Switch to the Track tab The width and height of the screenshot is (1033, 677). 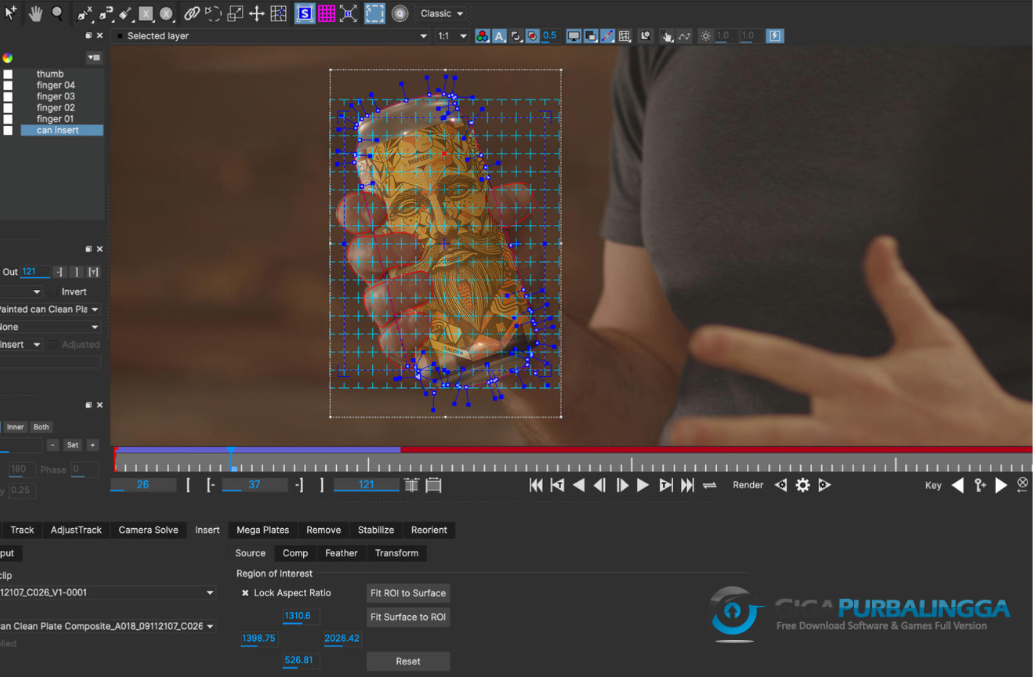pyautogui.click(x=22, y=529)
